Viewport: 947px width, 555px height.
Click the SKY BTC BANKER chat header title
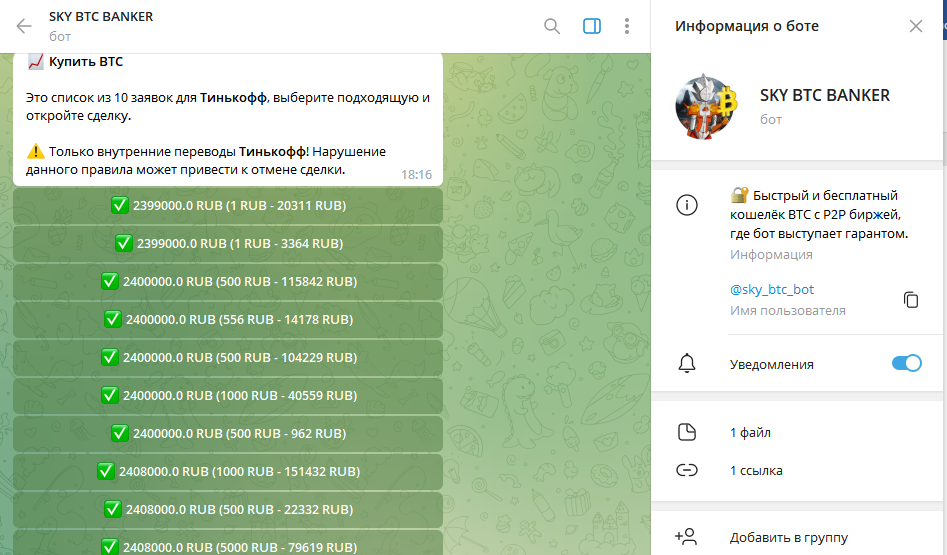click(x=101, y=17)
